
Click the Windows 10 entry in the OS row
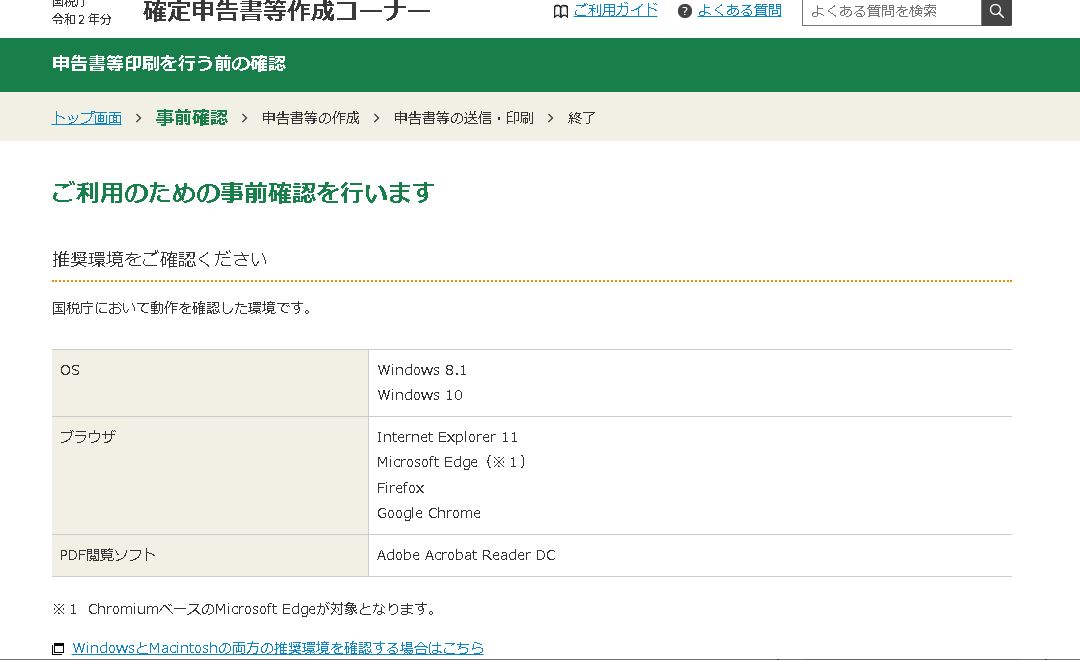(420, 395)
